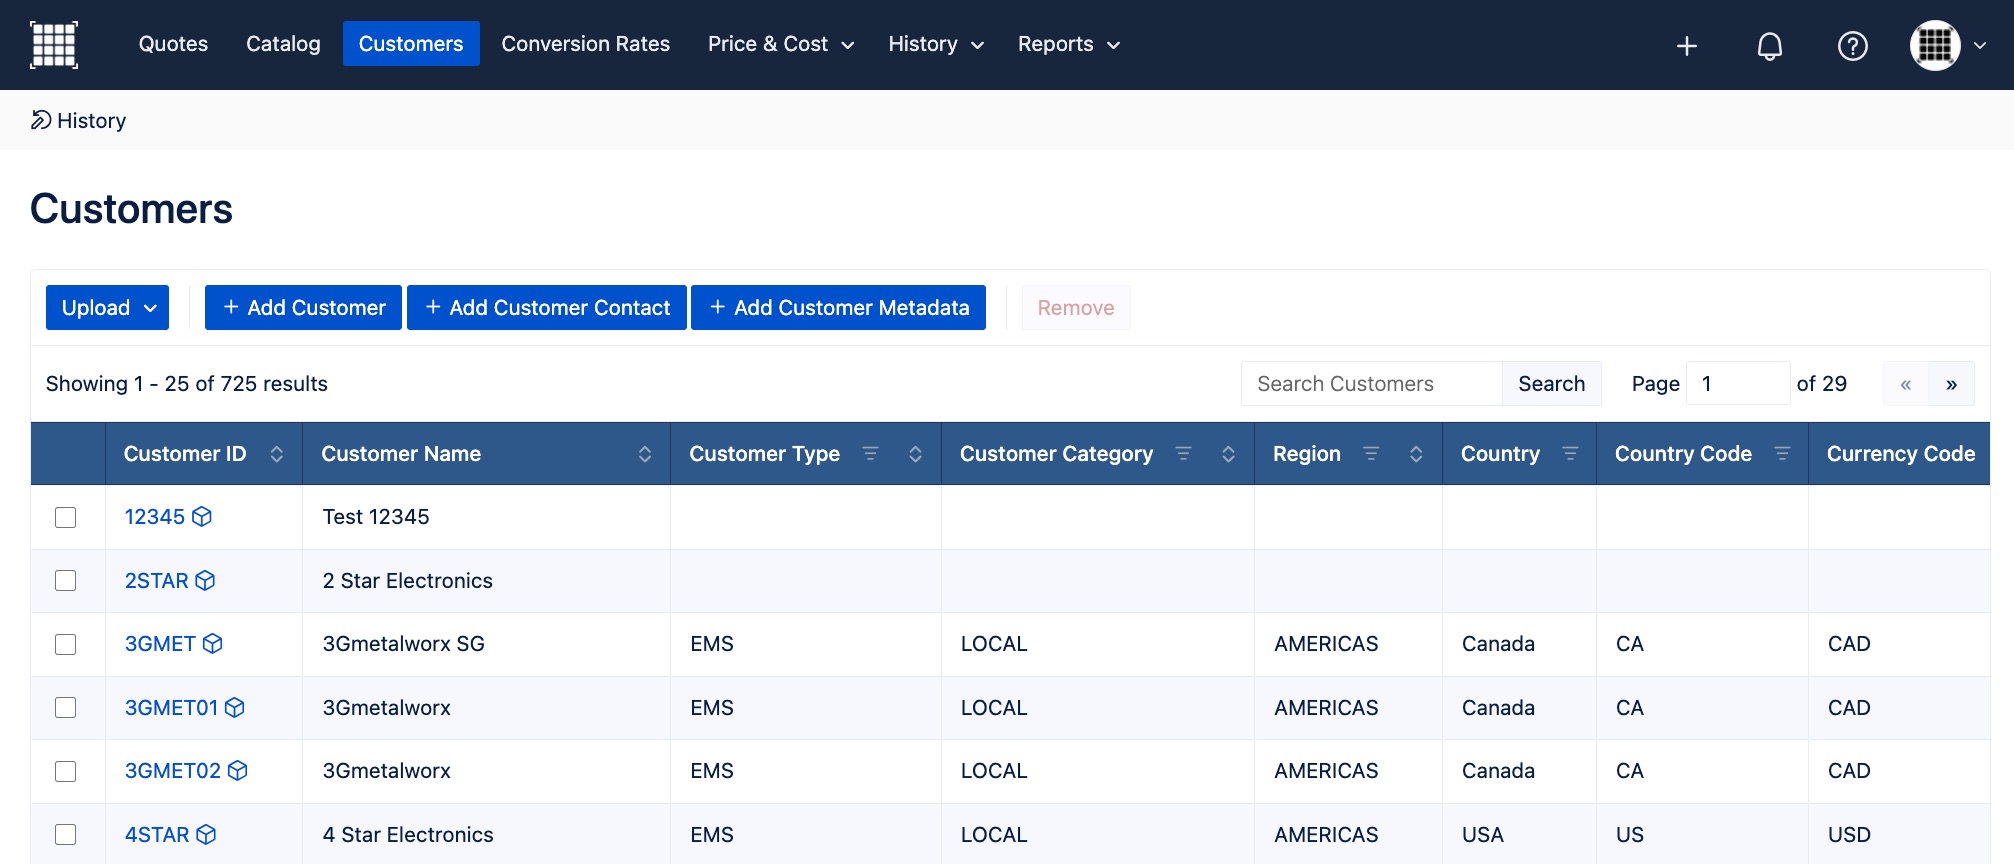Click the History arrow icon in breadcrumb bar
The height and width of the screenshot is (864, 2014).
coord(41,120)
